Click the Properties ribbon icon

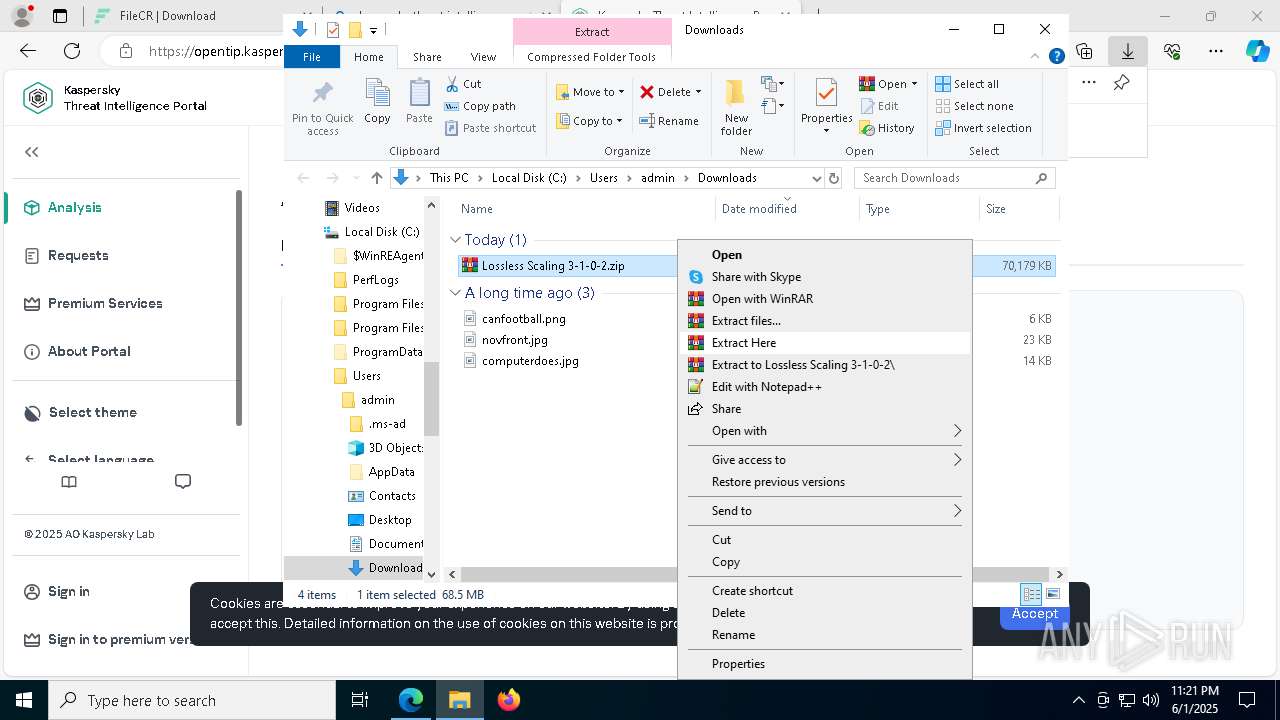(x=826, y=93)
